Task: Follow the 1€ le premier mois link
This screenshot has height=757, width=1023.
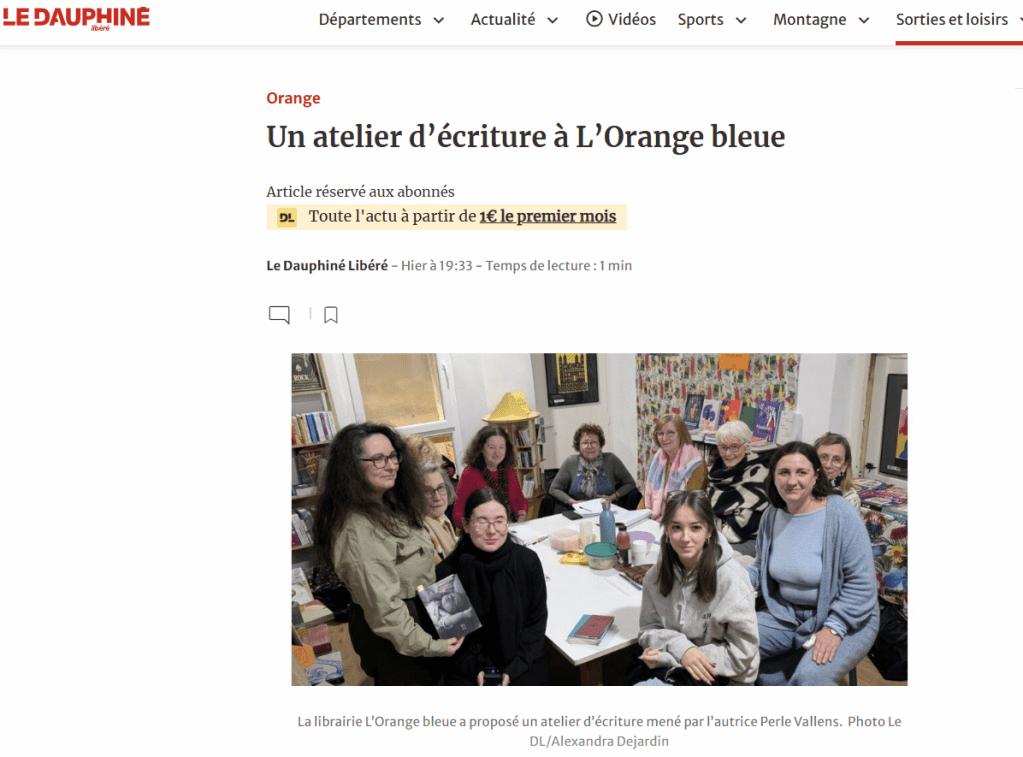Action: point(547,217)
